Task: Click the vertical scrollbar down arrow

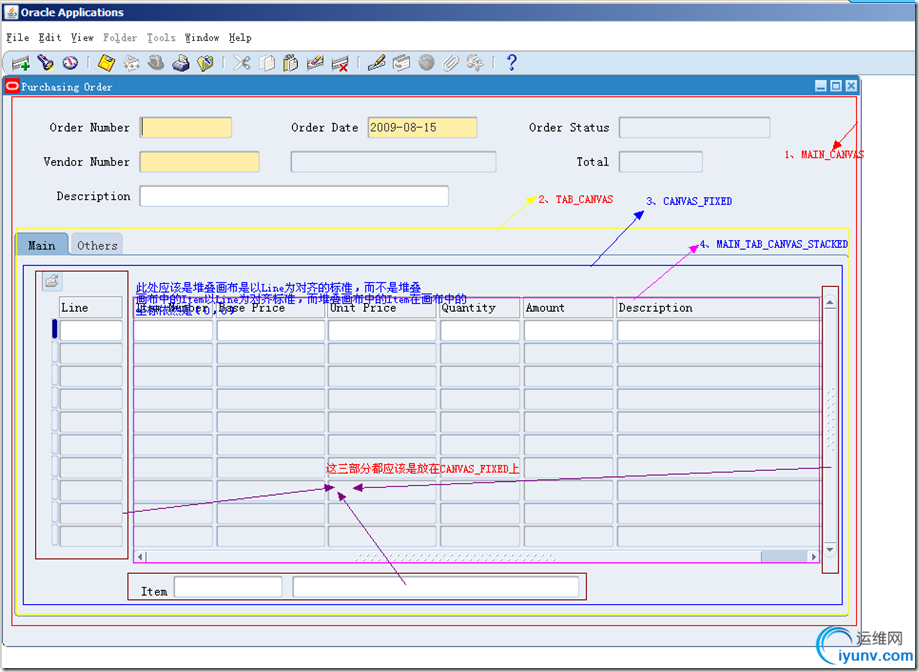Action: click(830, 550)
